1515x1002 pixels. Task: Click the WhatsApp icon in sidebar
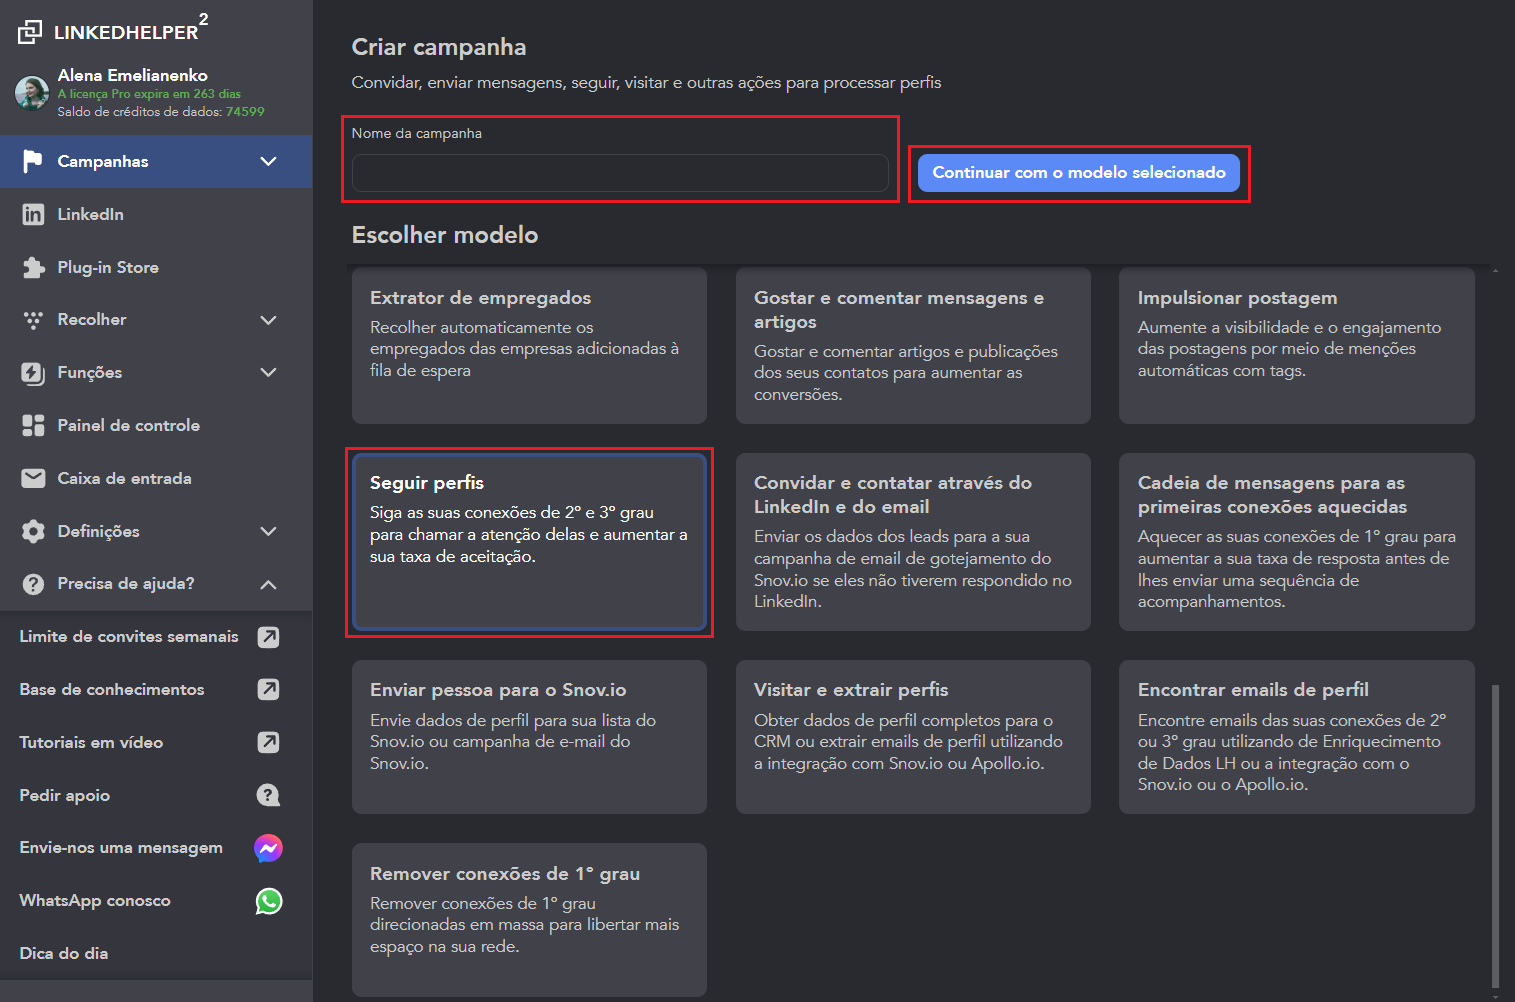[268, 901]
